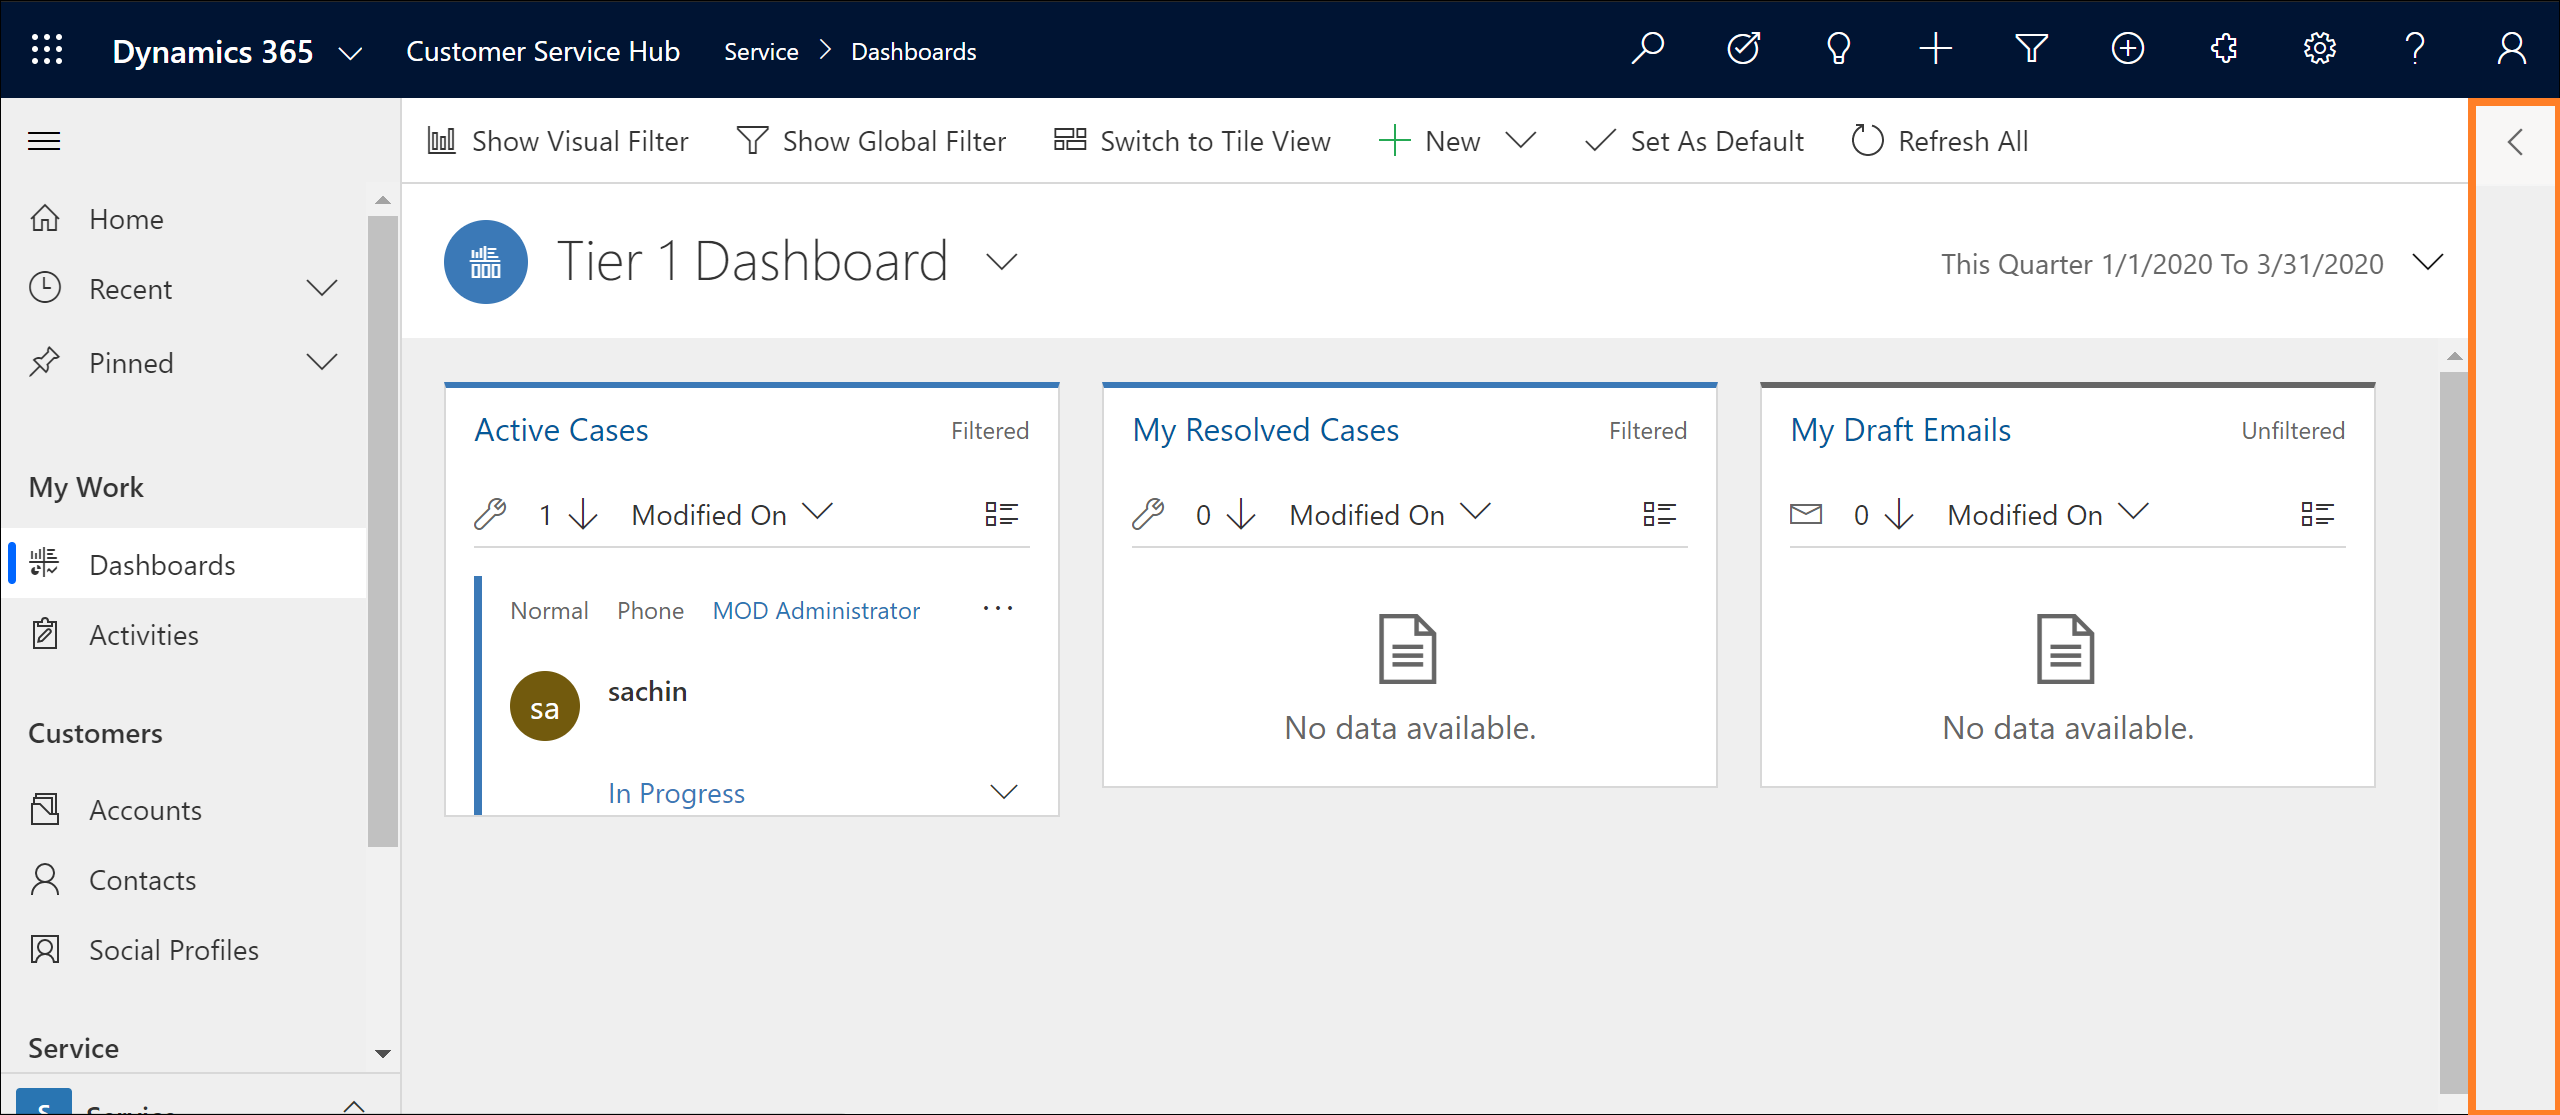The width and height of the screenshot is (2560, 1115).
Task: Click the Switch to Tile View icon
Action: tap(1069, 140)
